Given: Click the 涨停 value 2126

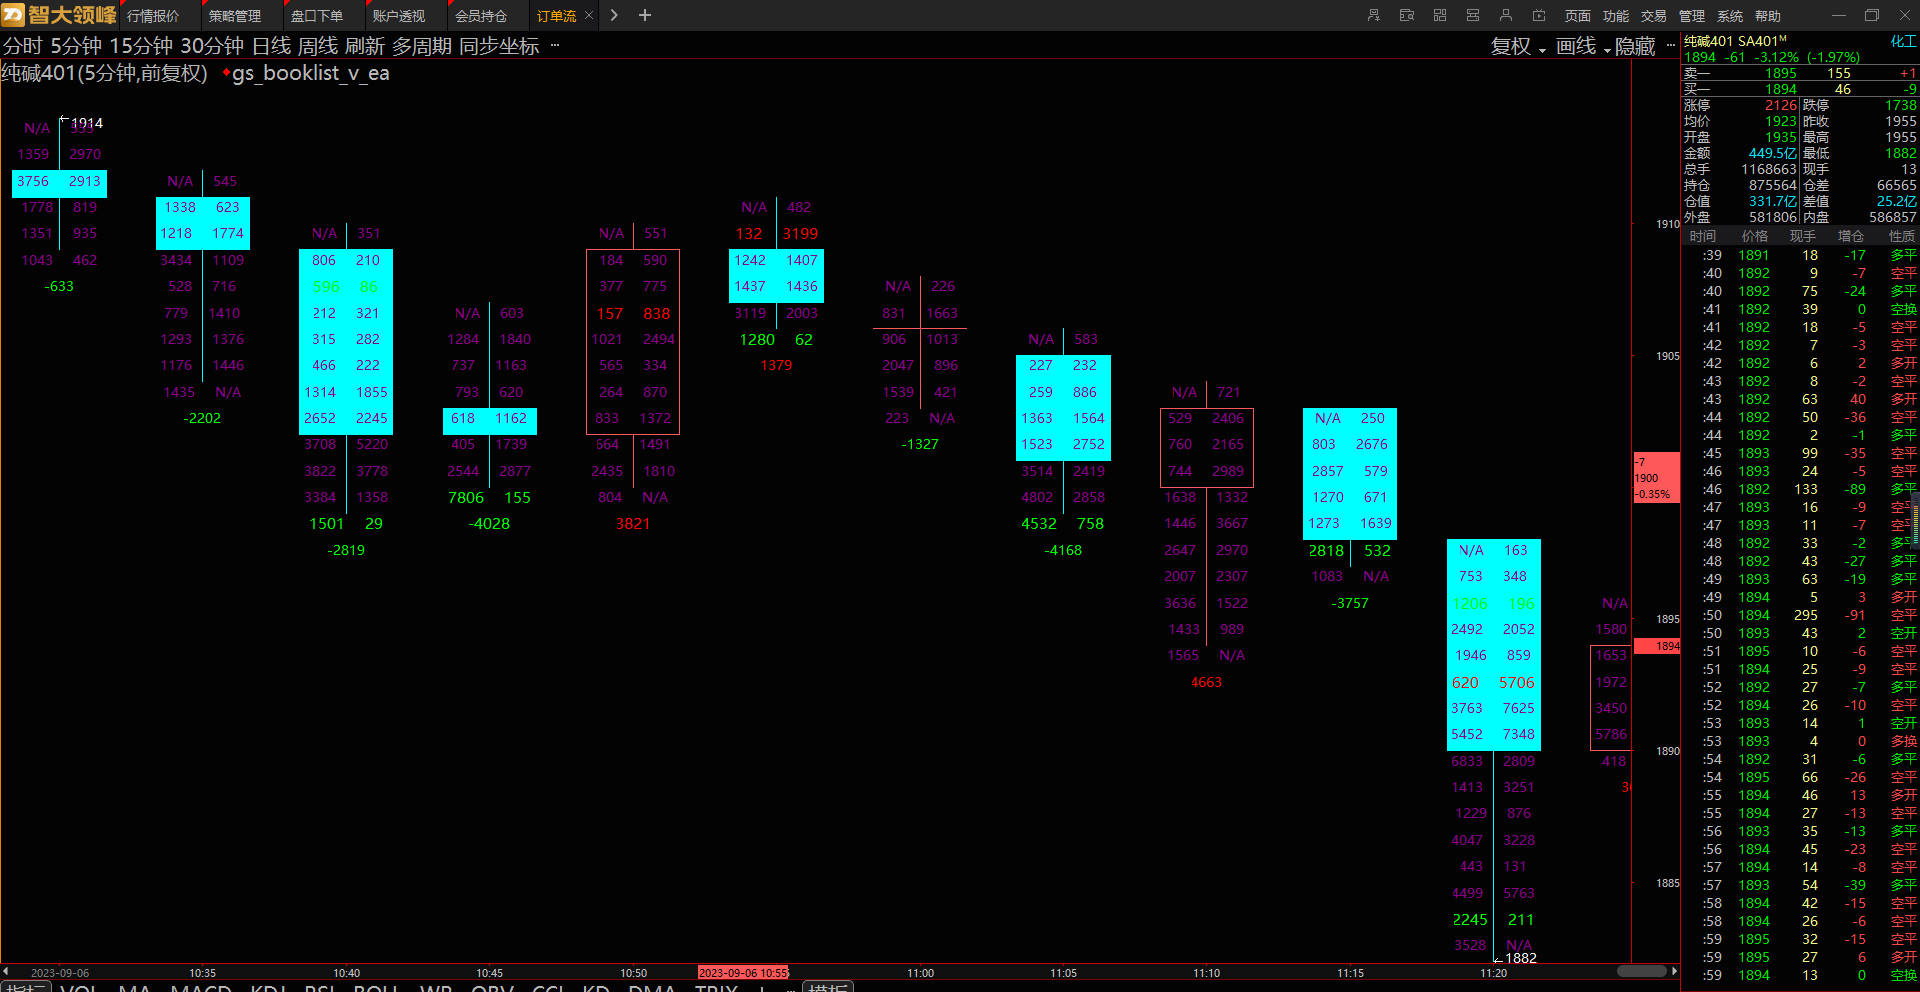Looking at the screenshot, I should pos(1781,105).
